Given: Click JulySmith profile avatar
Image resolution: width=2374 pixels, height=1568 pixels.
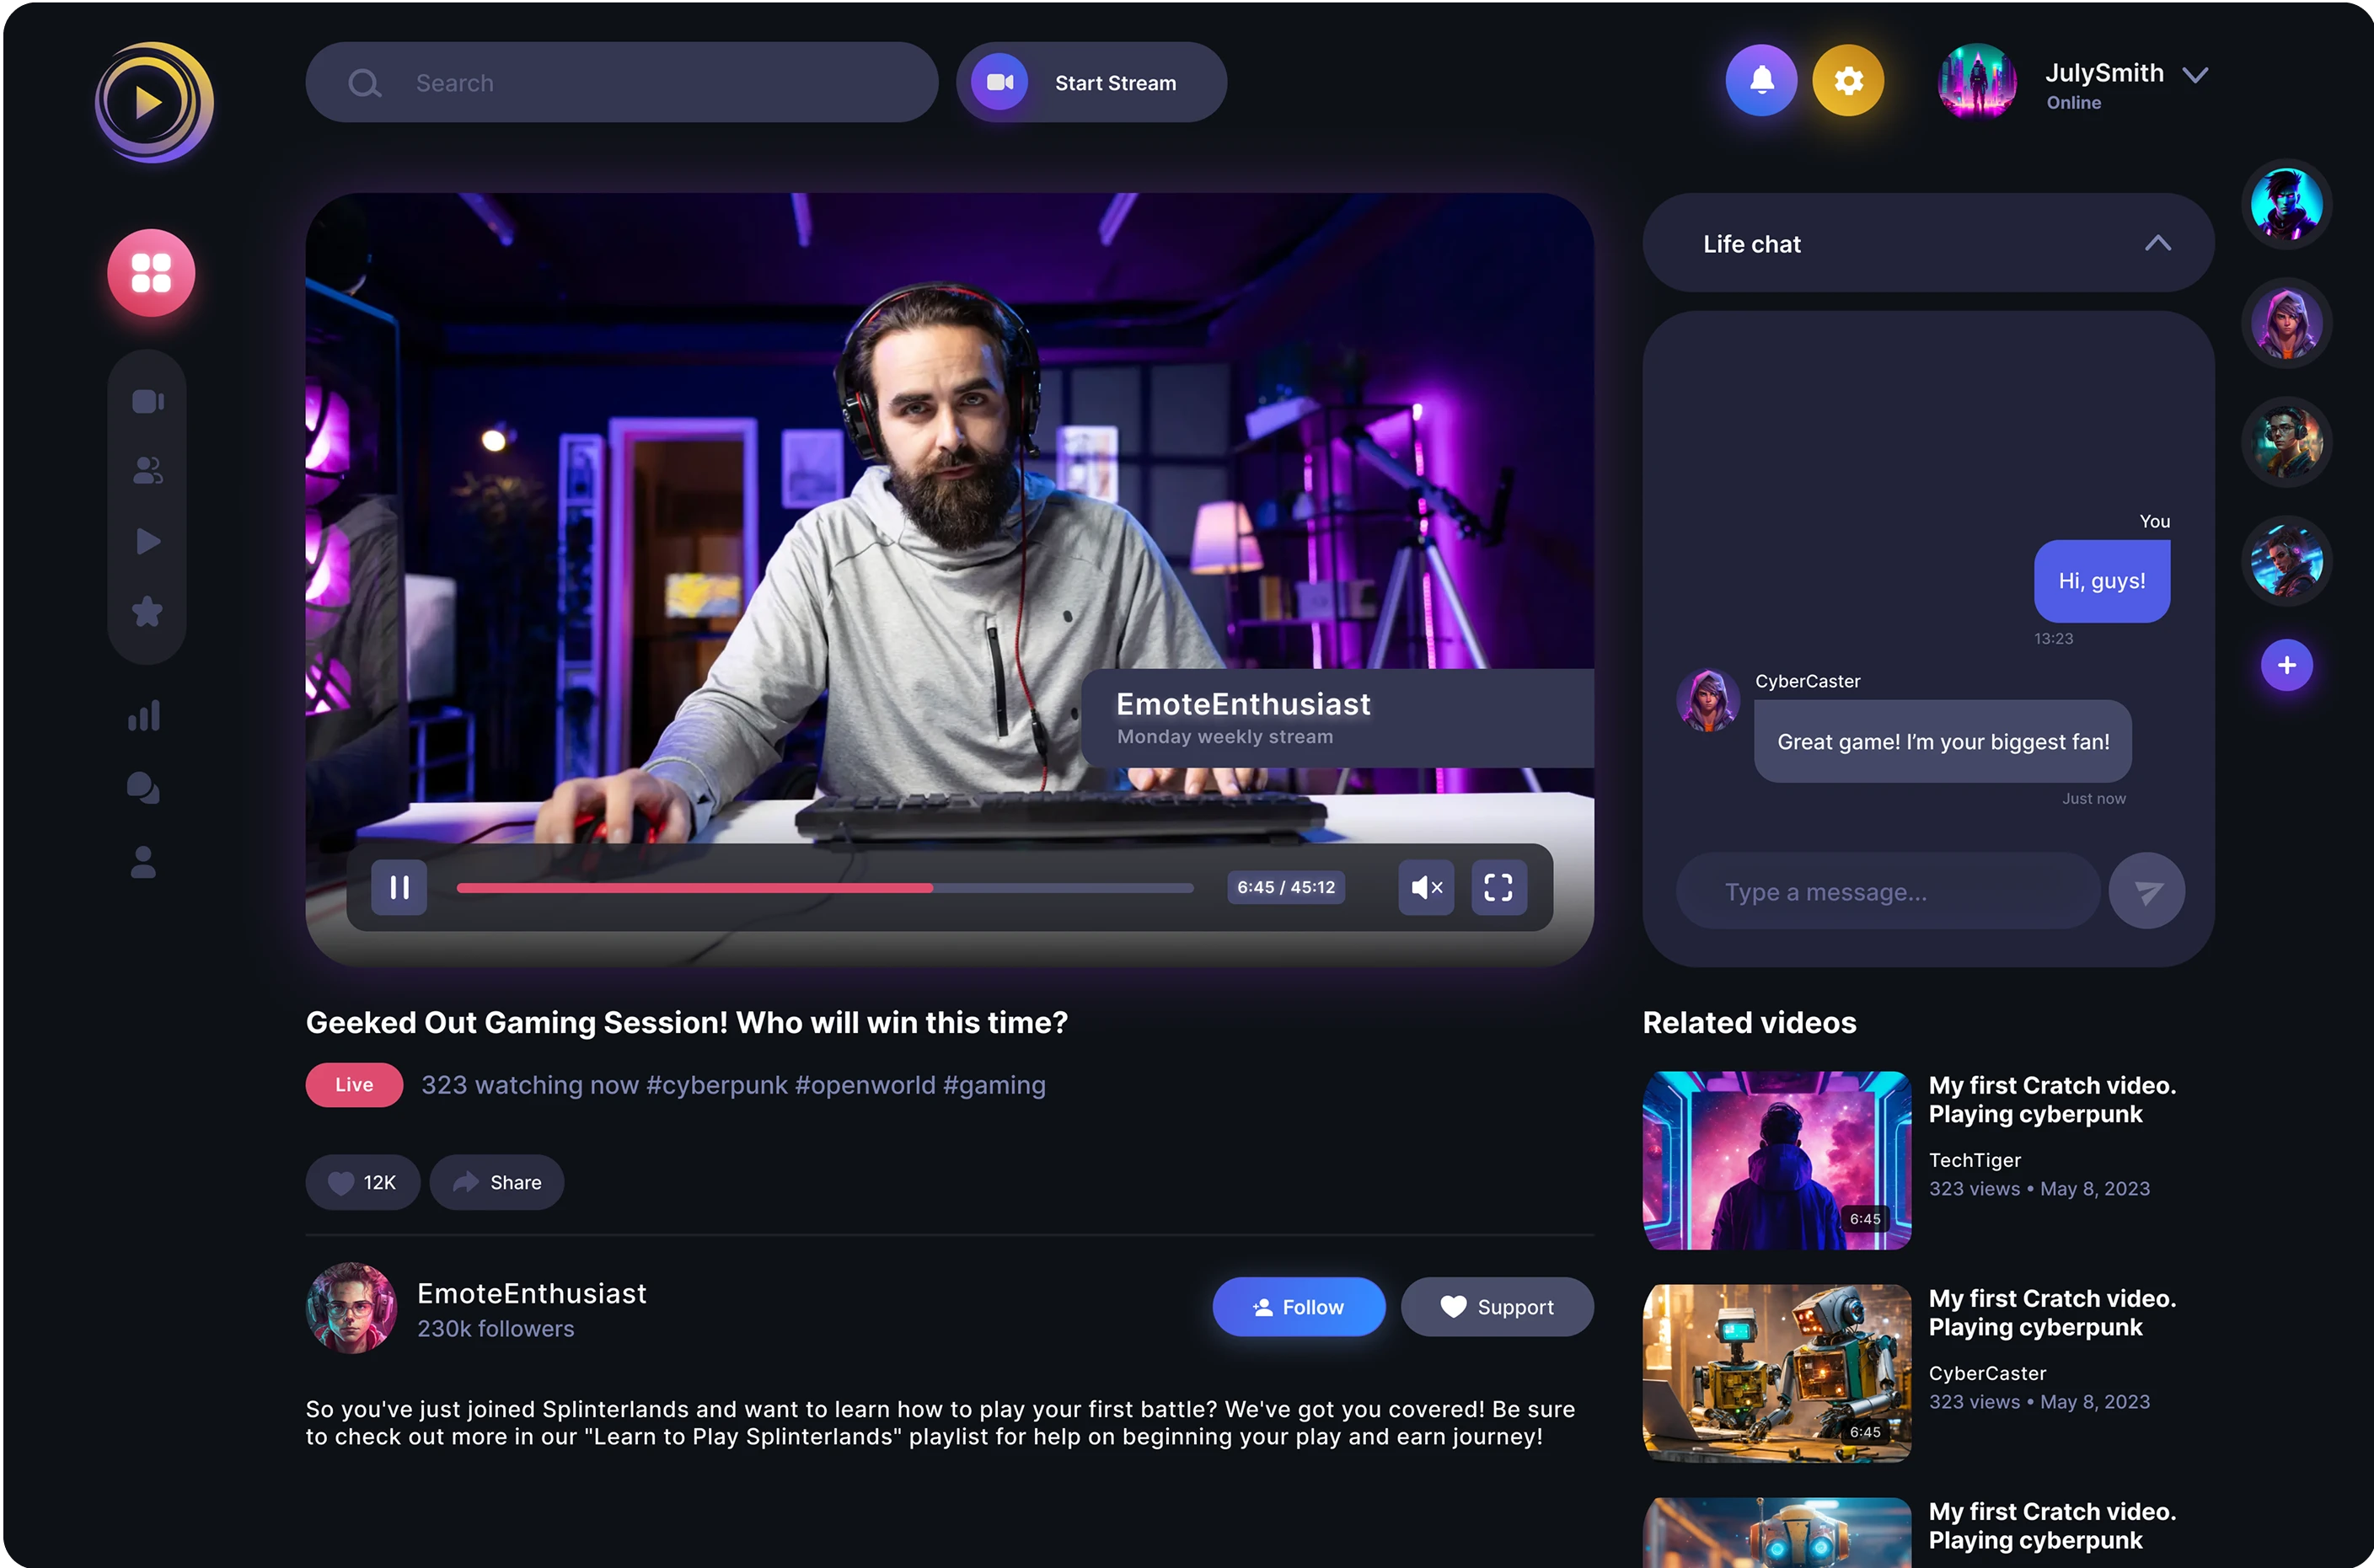Looking at the screenshot, I should pos(1976,81).
